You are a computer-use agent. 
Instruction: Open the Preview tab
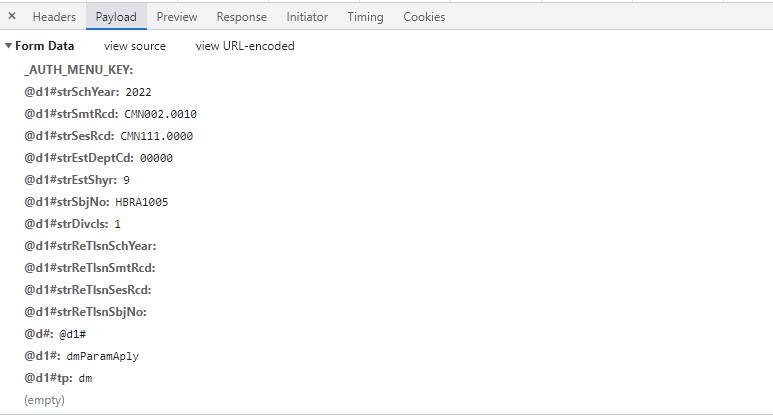pyautogui.click(x=177, y=17)
